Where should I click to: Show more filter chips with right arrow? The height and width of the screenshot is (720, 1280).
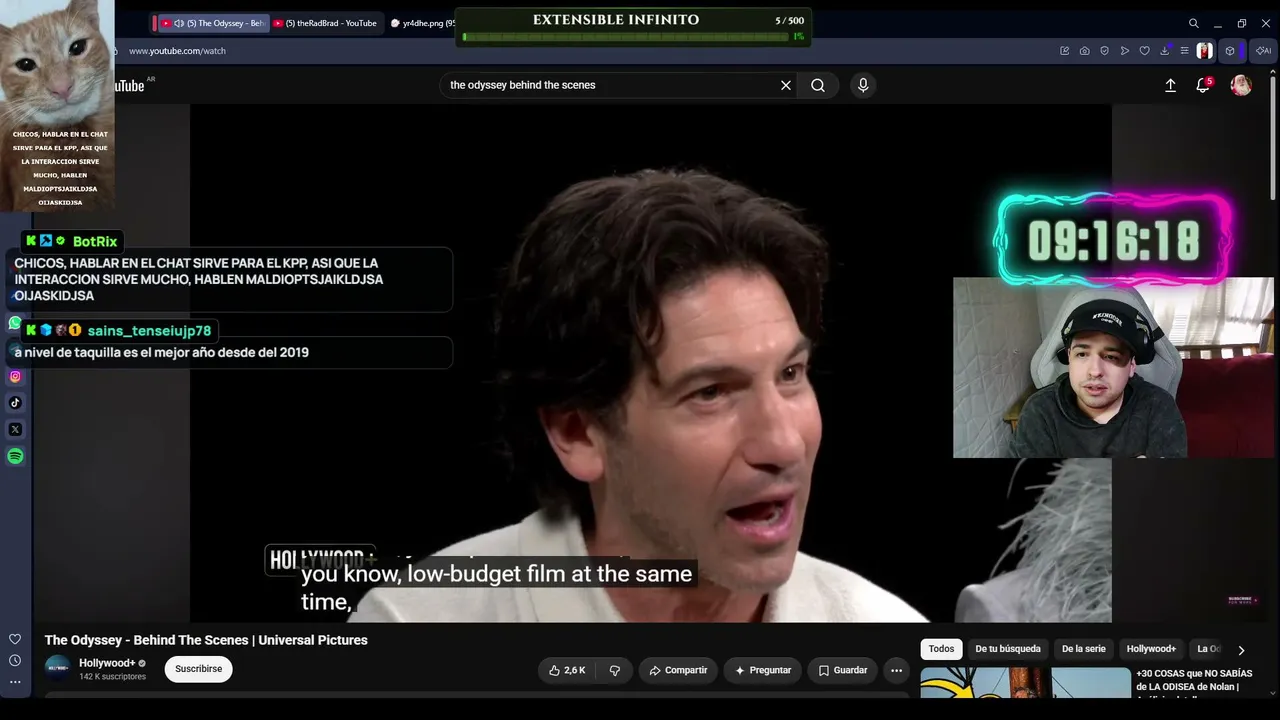pos(1241,650)
